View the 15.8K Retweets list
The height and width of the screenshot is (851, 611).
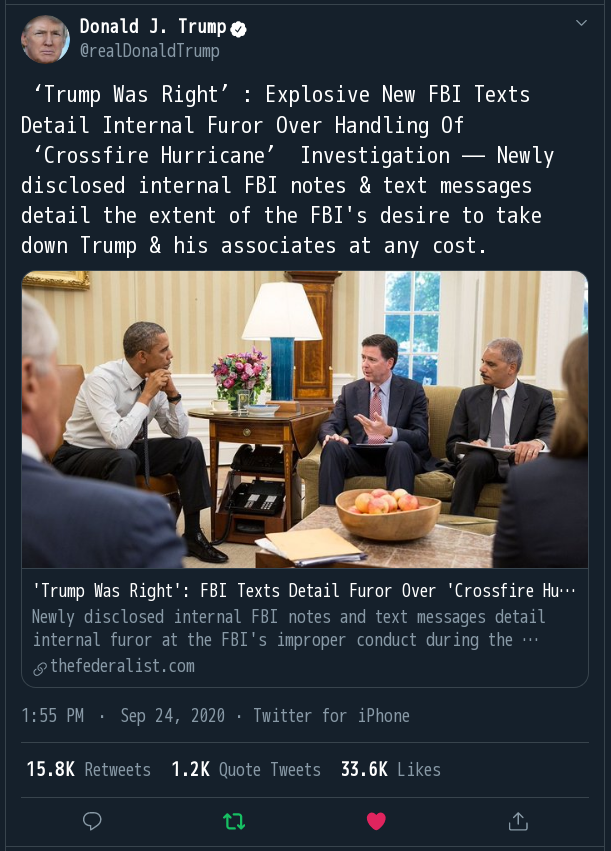click(89, 769)
